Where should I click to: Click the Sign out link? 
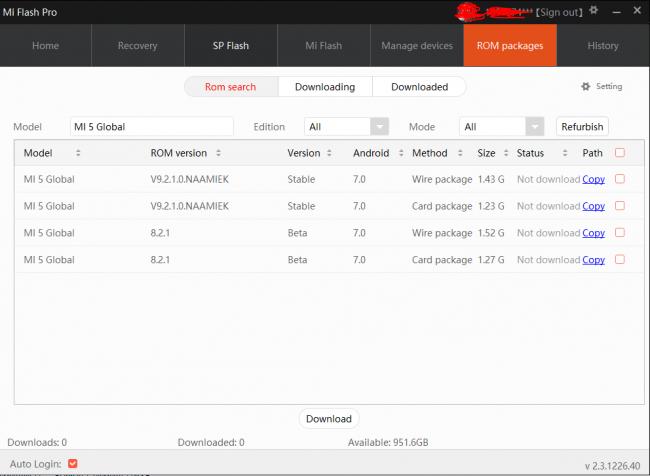[559, 12]
